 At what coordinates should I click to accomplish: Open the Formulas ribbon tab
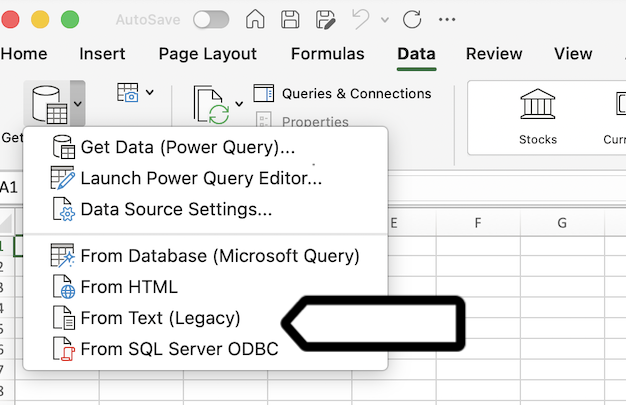(327, 54)
